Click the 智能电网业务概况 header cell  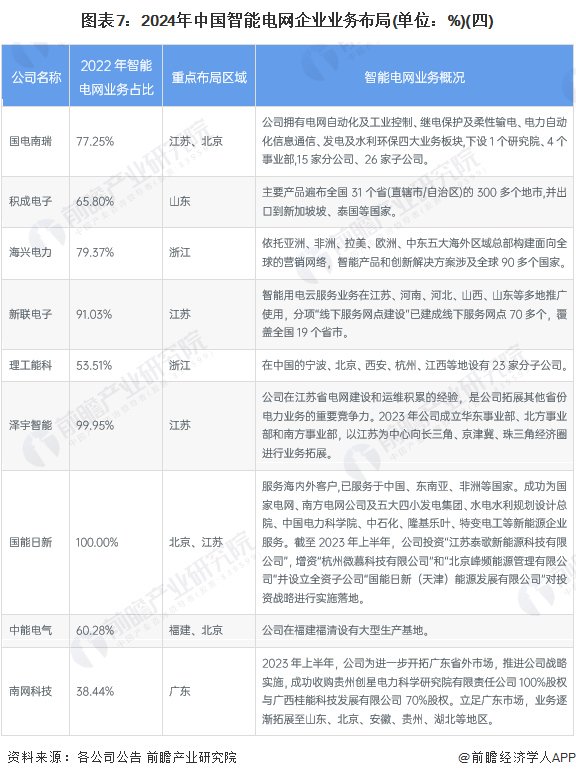[414, 77]
